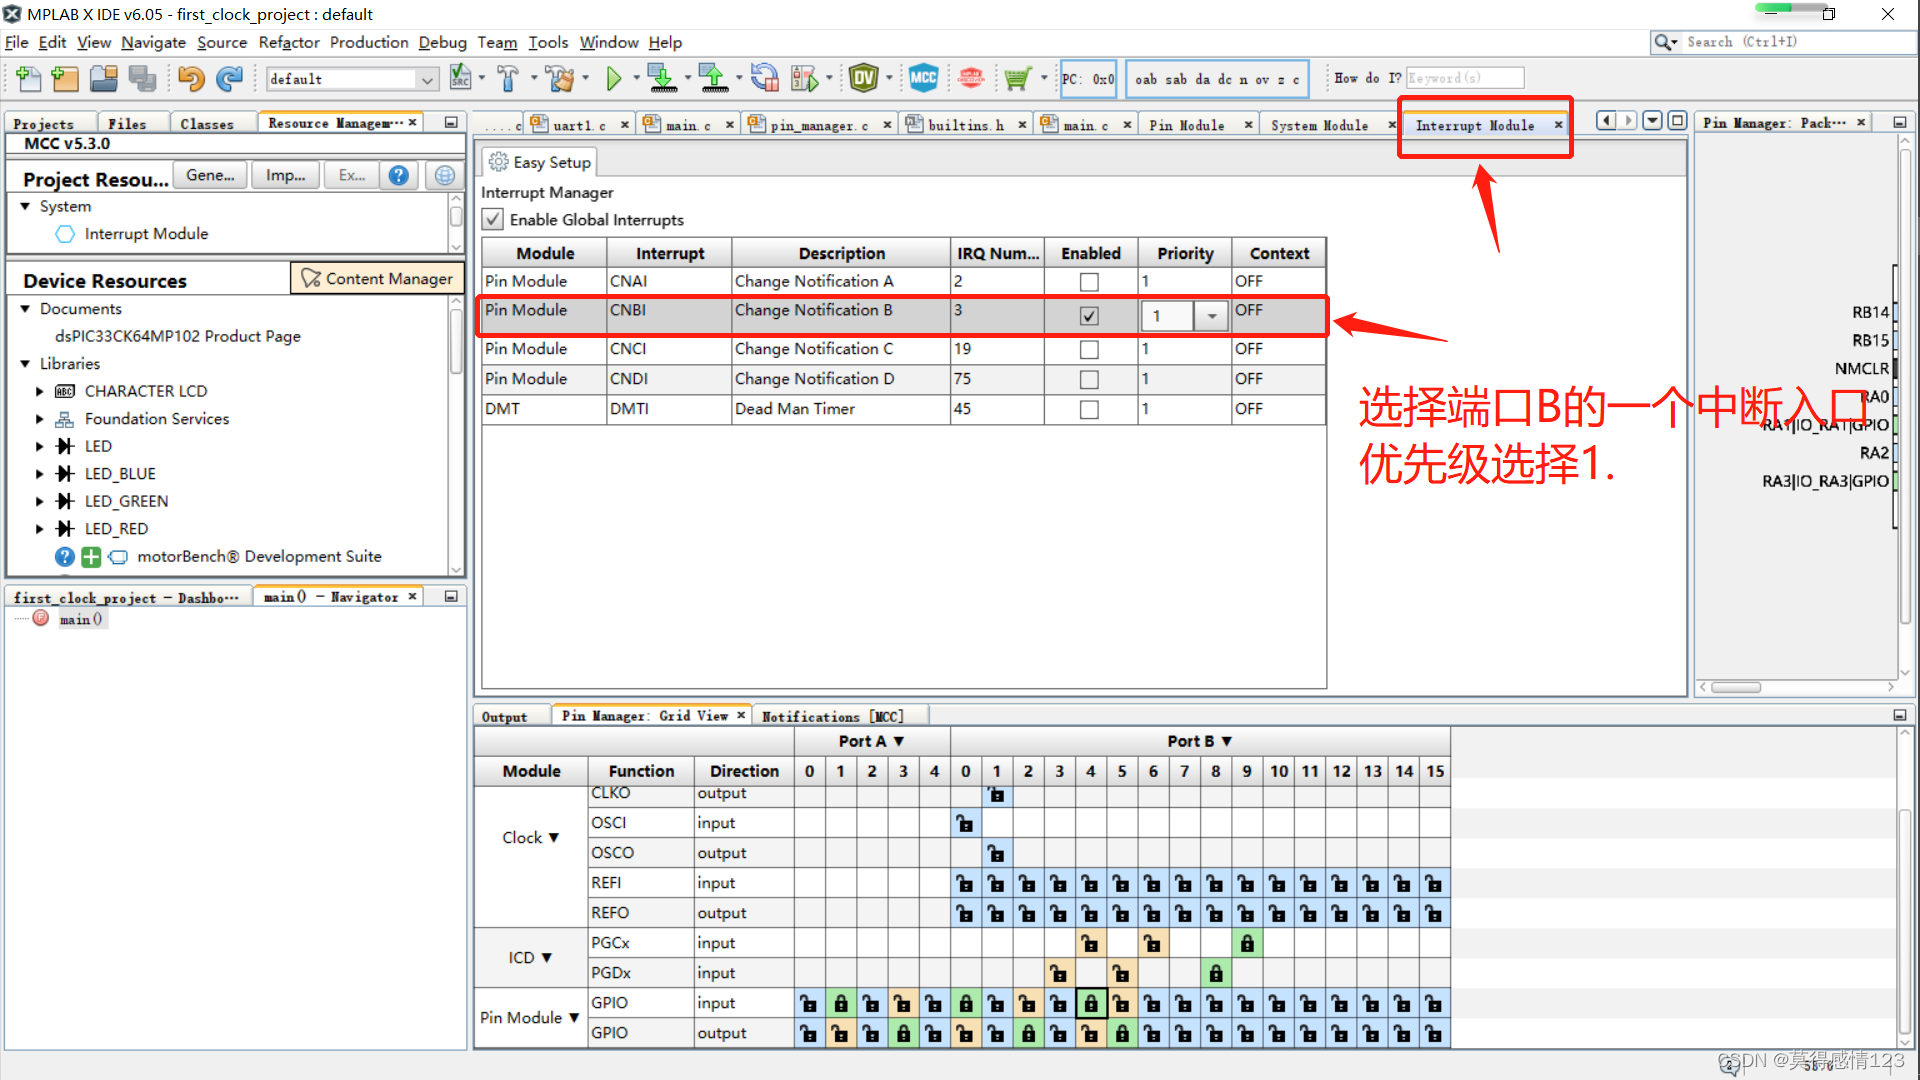1920x1080 pixels.
Task: Click the How do I keyword field
Action: [x=1465, y=78]
